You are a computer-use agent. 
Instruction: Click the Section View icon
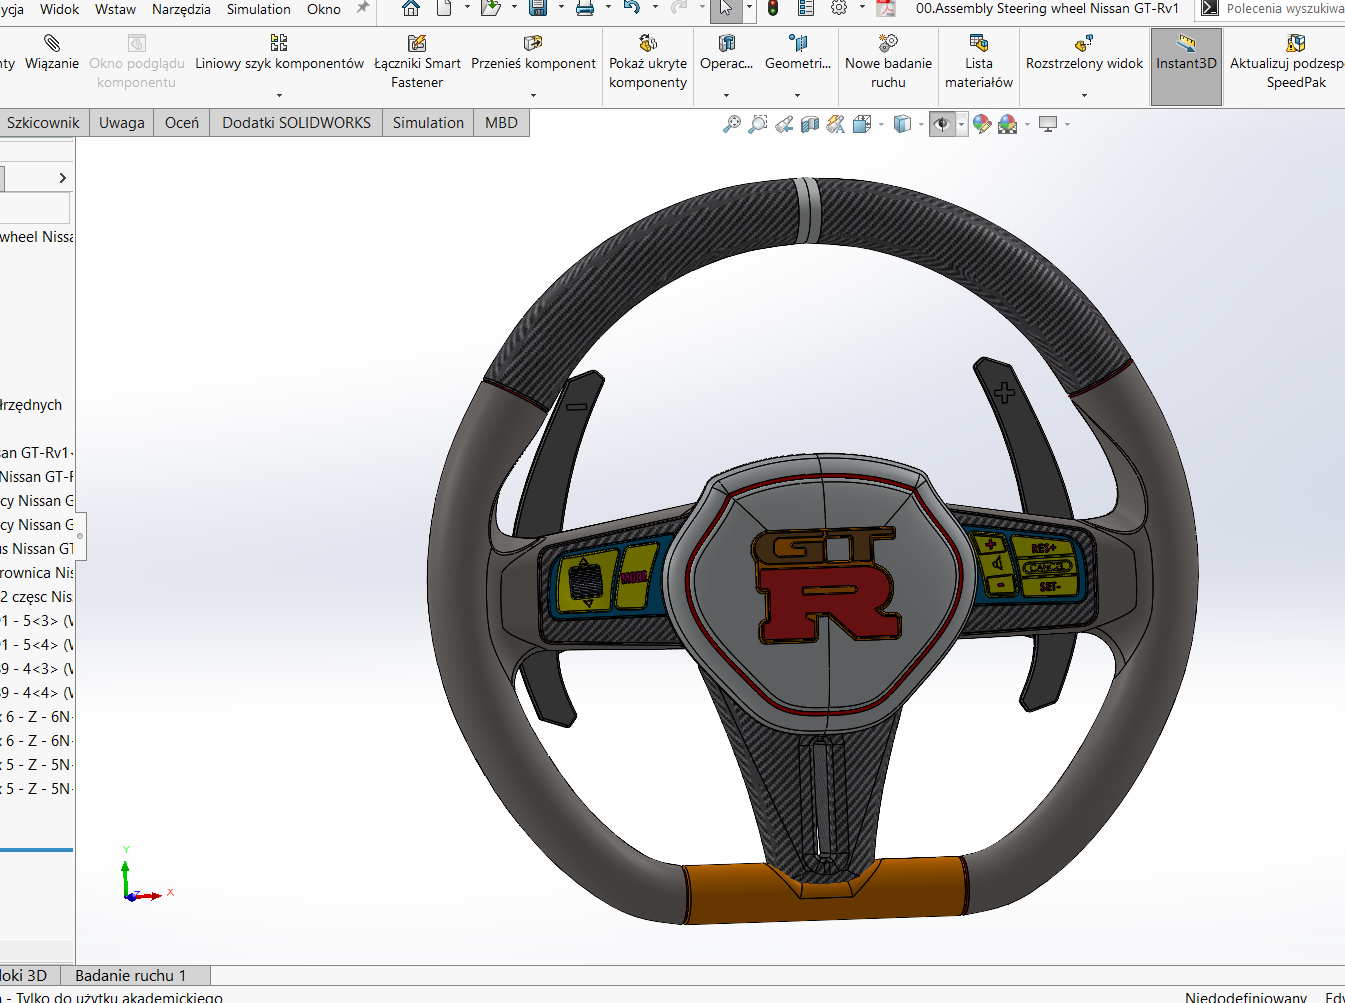(810, 124)
